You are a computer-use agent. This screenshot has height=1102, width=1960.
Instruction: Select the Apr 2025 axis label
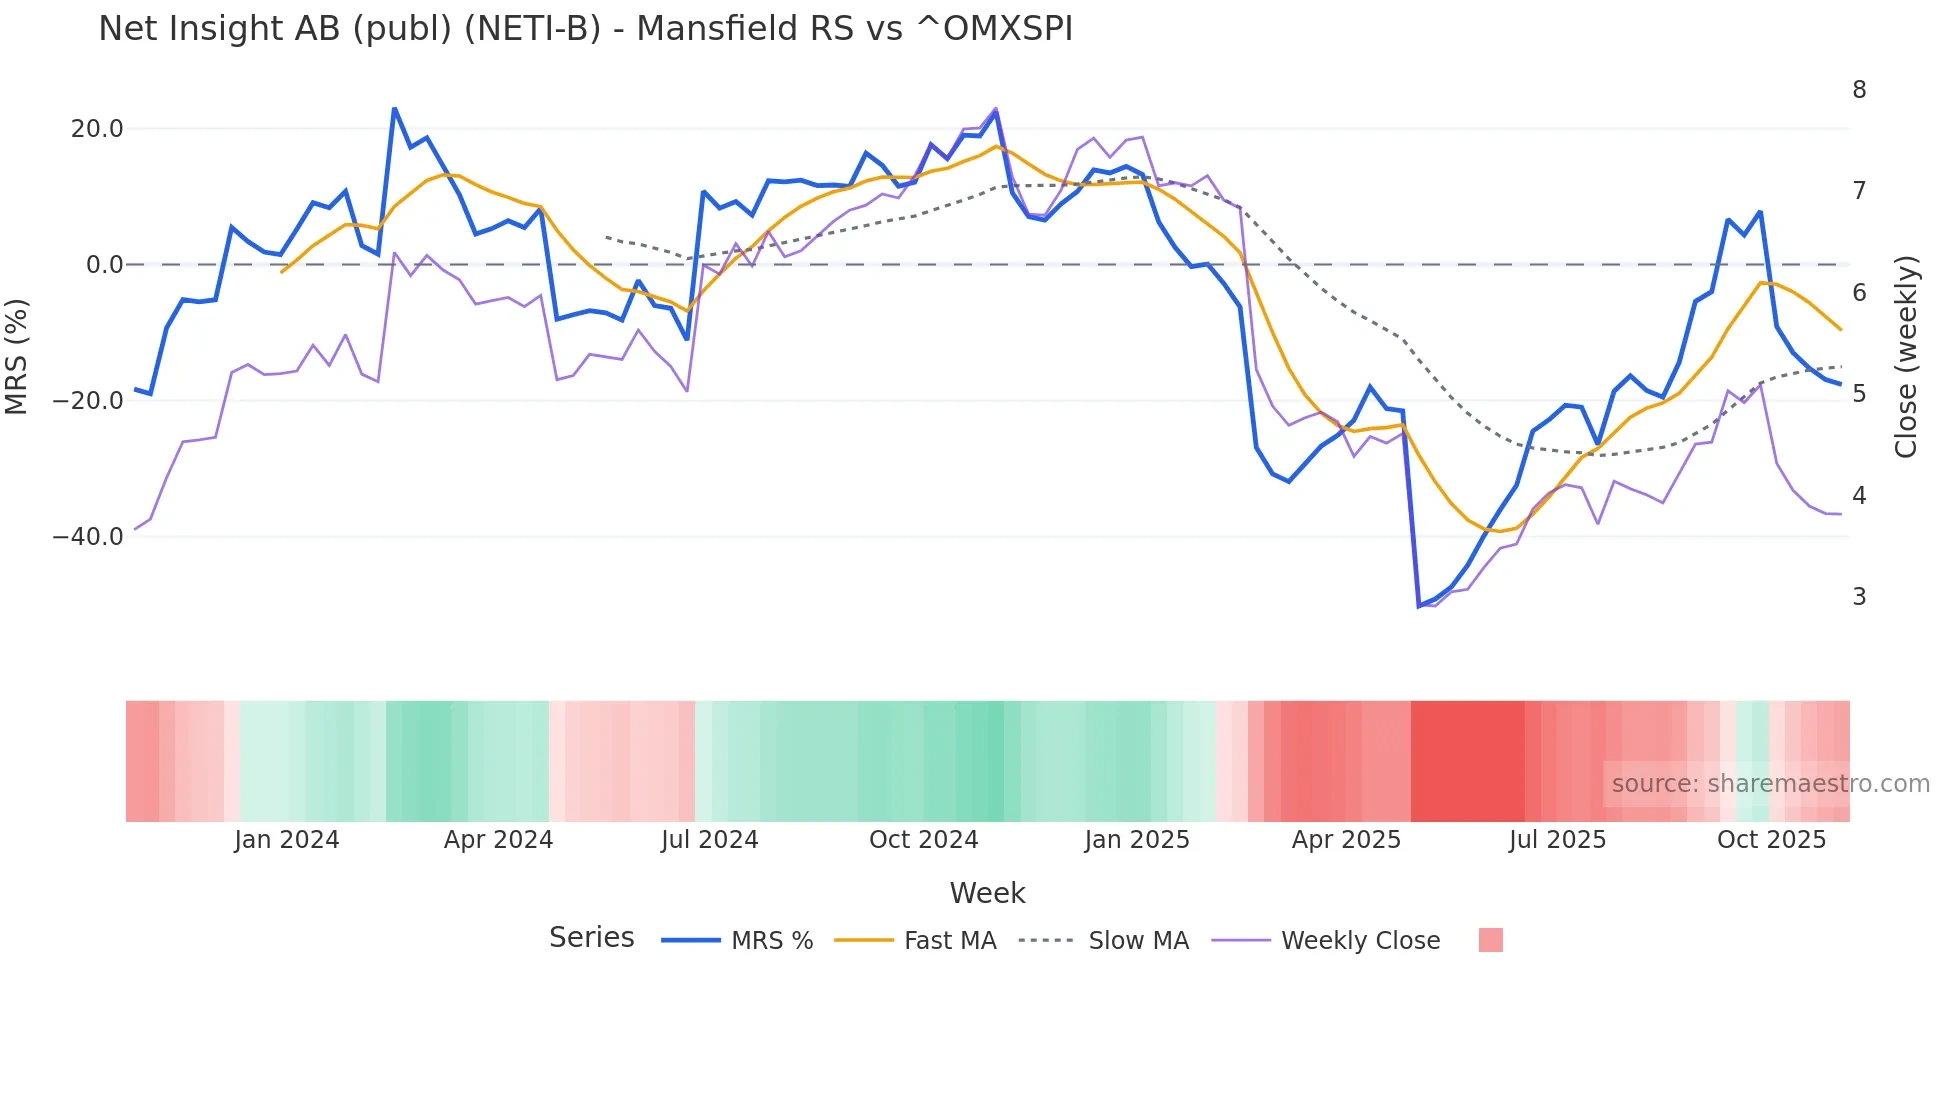click(1346, 840)
